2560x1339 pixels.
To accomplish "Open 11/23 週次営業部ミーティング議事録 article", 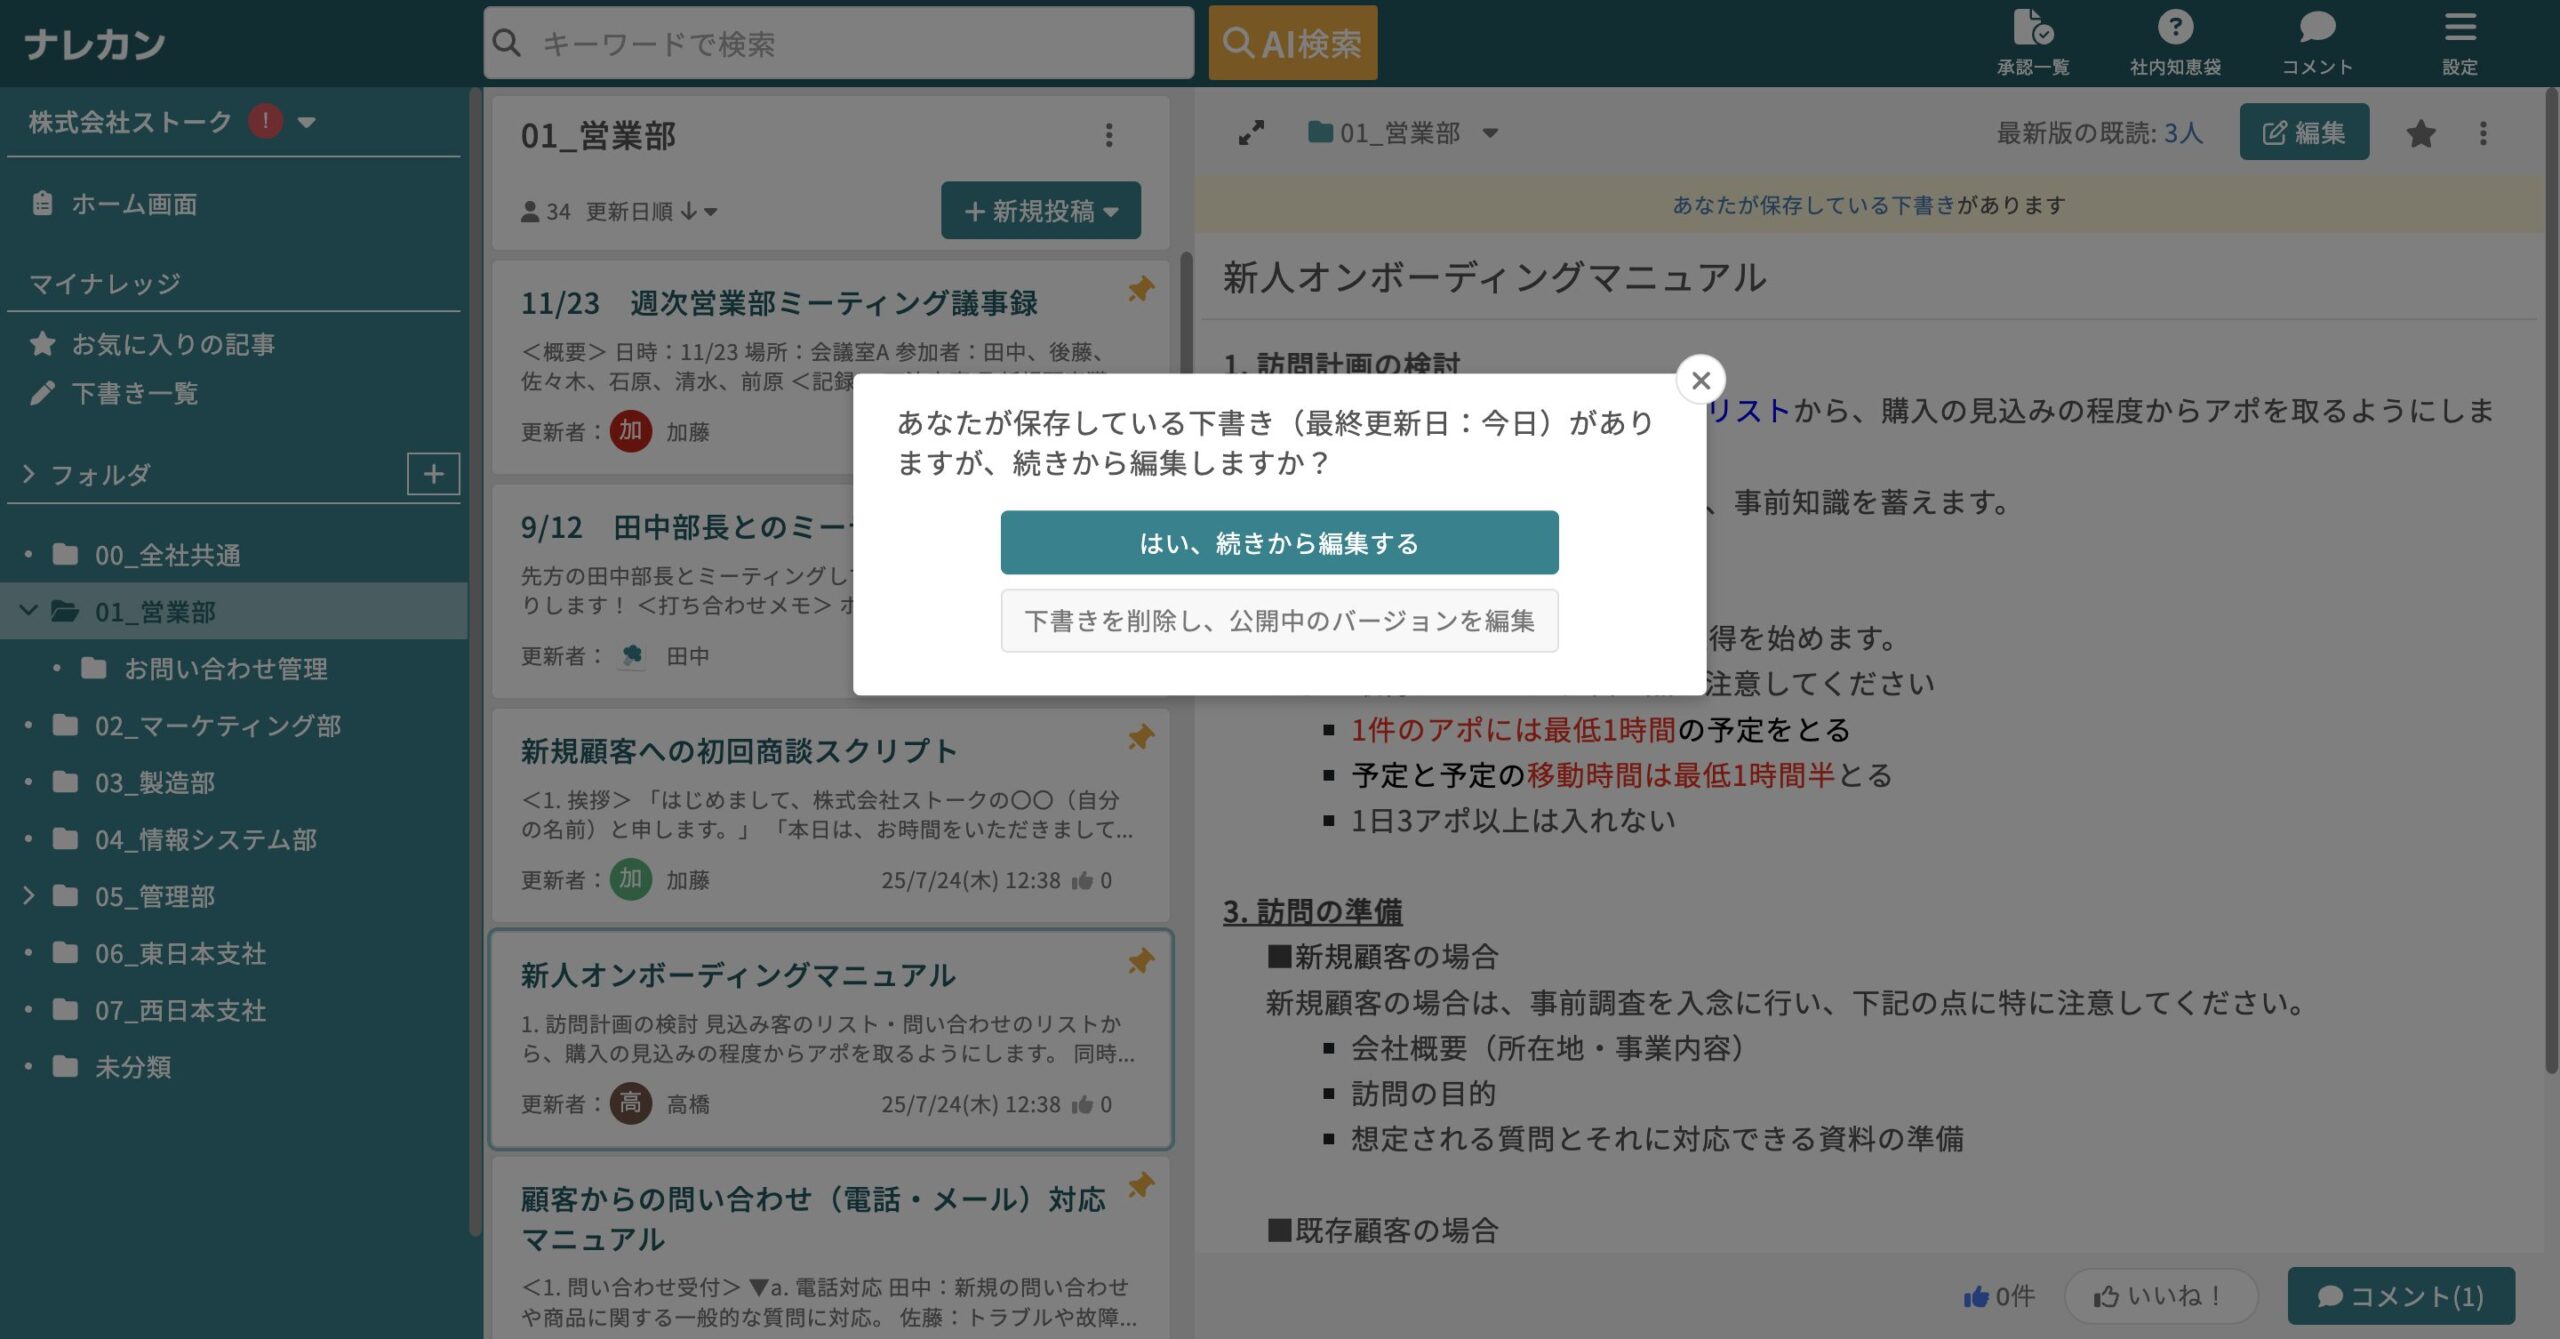I will 778,302.
